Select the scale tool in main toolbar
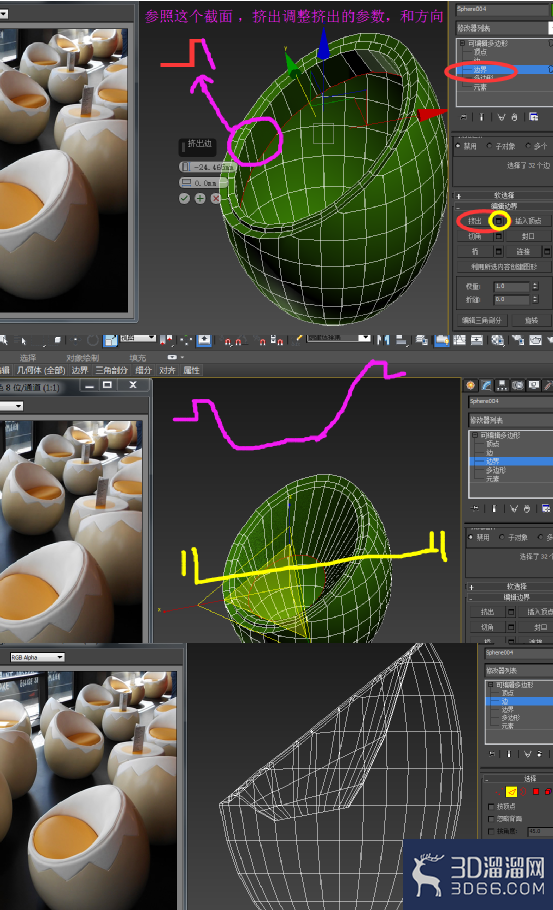553x910 pixels. pyautogui.click(x=110, y=340)
